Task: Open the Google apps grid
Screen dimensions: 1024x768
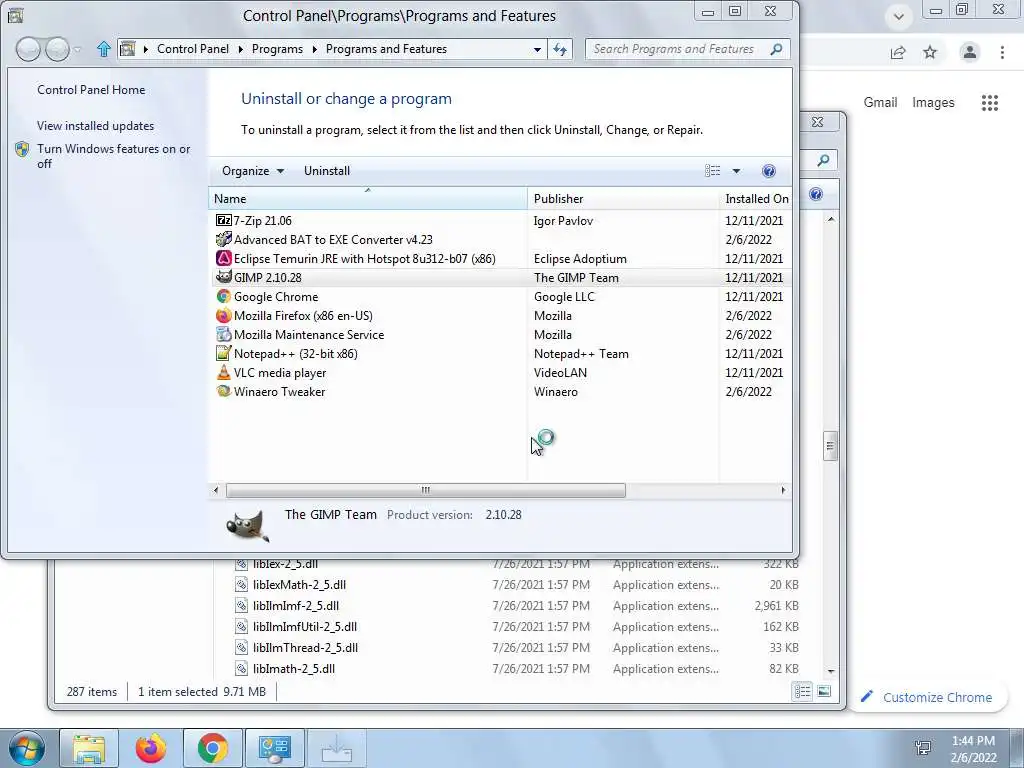Action: point(990,103)
